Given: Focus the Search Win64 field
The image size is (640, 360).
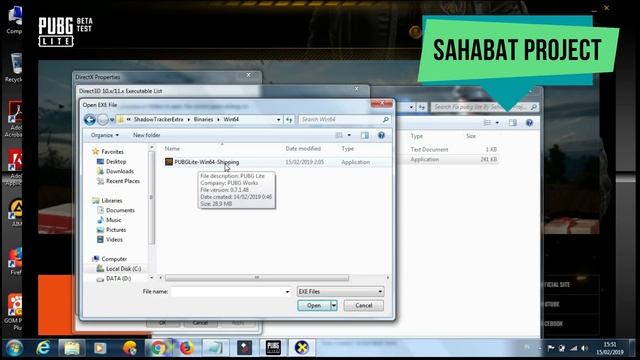Looking at the screenshot, I should pyautogui.click(x=340, y=120).
